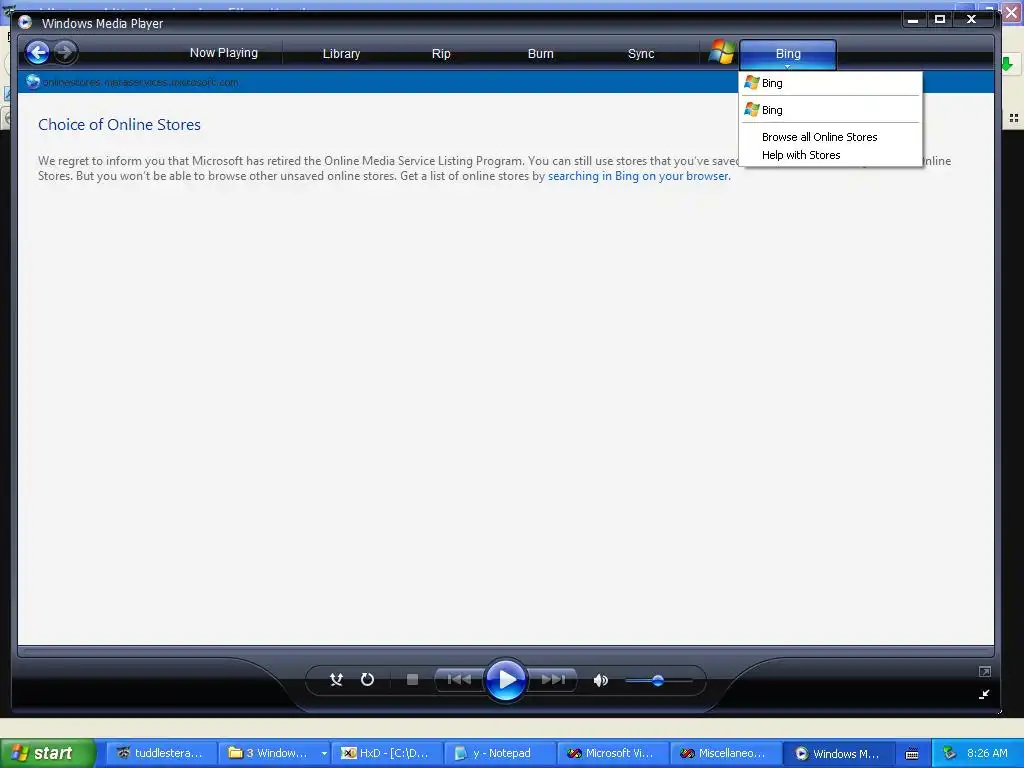Expand the 3 Windows Explorer taskbar group
1024x768 pixels.
pyautogui.click(x=274, y=753)
